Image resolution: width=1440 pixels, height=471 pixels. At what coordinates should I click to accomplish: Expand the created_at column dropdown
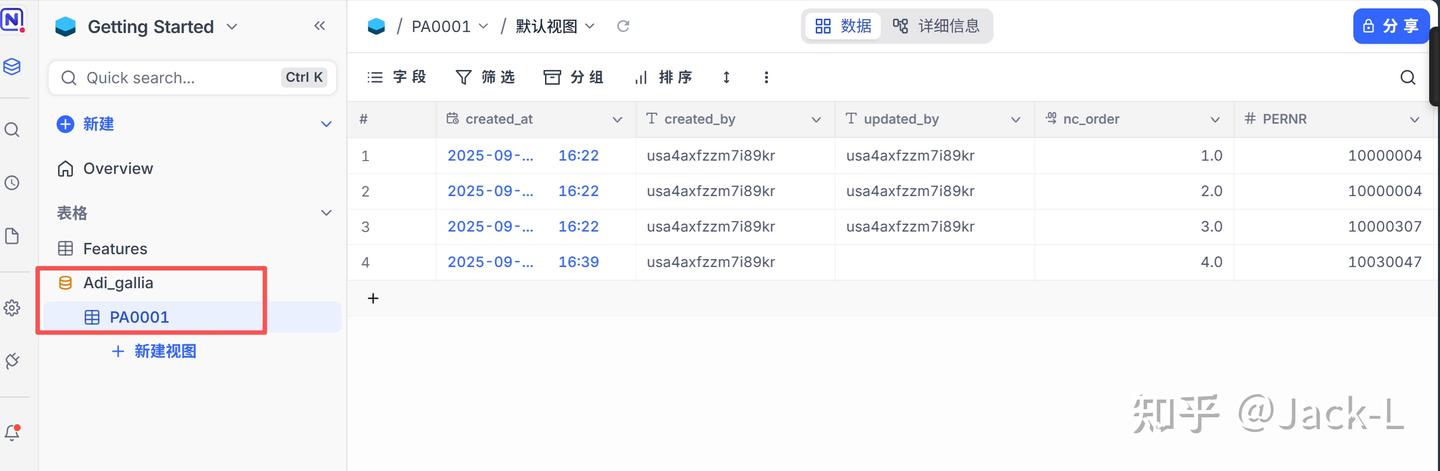click(617, 119)
